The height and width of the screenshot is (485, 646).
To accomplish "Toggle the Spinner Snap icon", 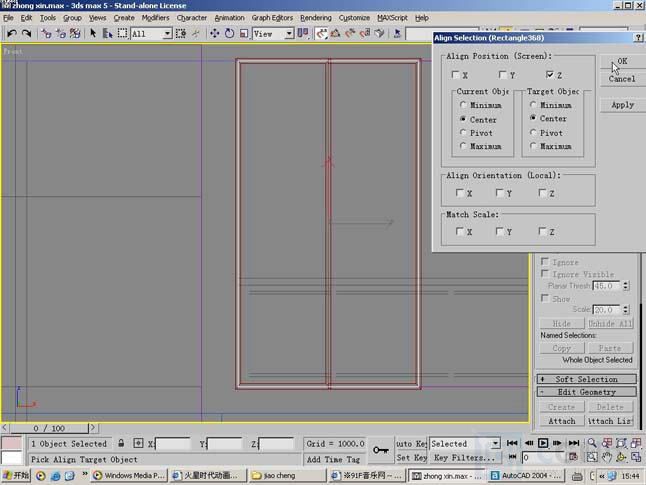I will tap(365, 33).
